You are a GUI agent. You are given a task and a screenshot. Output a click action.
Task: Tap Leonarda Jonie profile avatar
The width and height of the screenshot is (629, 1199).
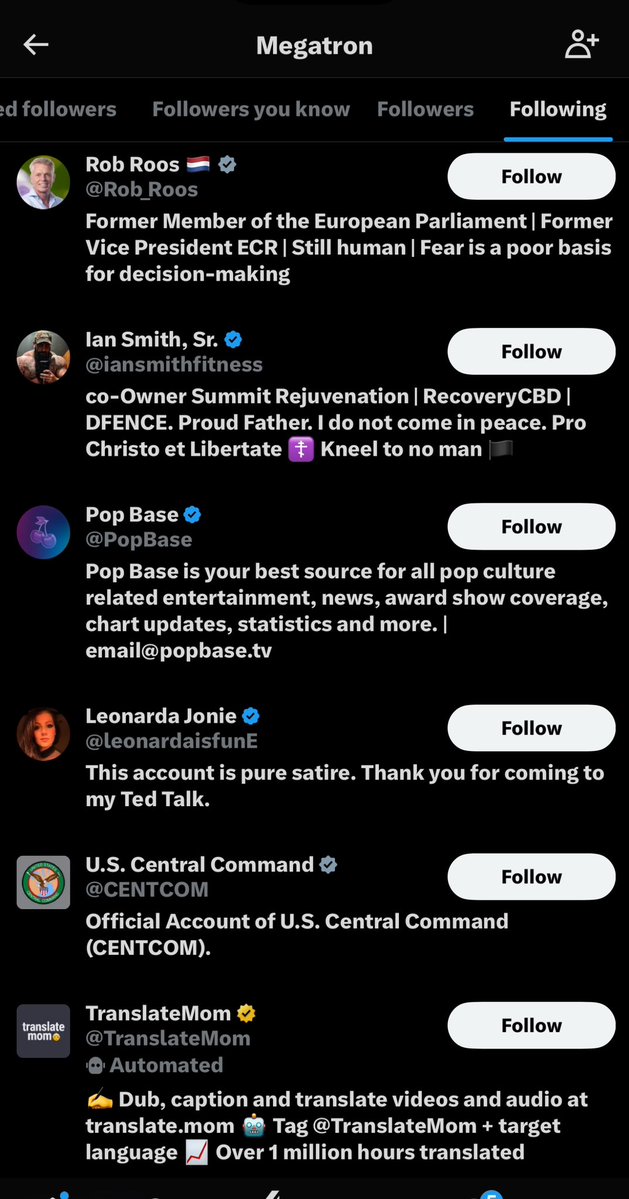point(44,735)
